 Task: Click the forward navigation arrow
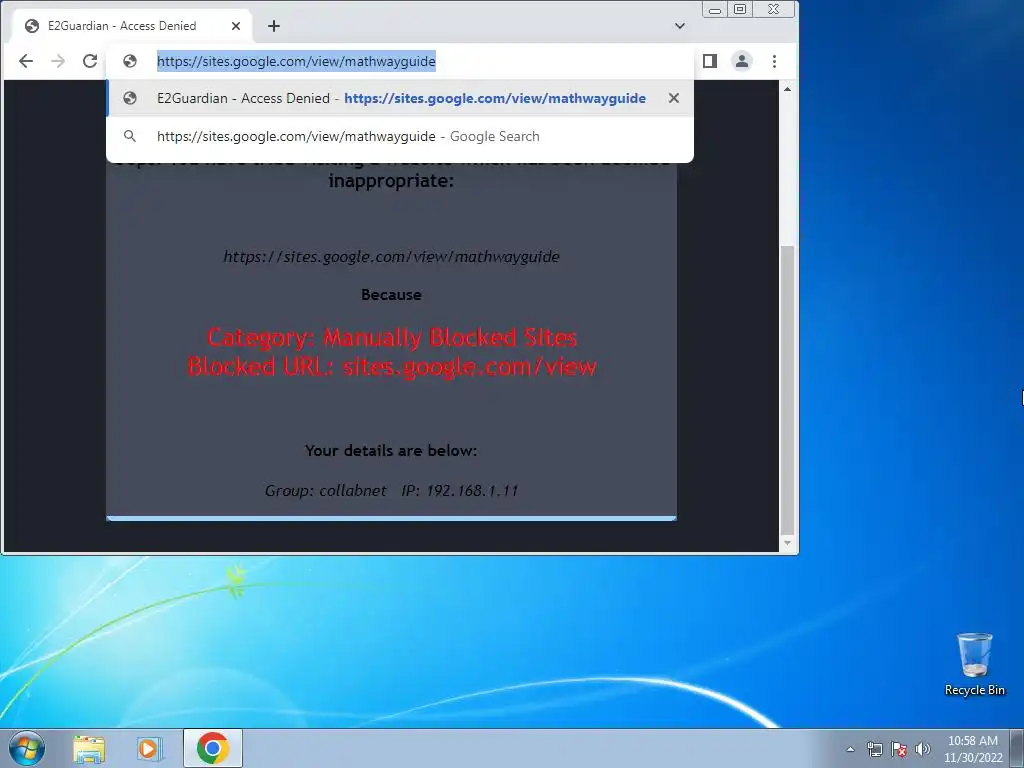click(x=58, y=61)
